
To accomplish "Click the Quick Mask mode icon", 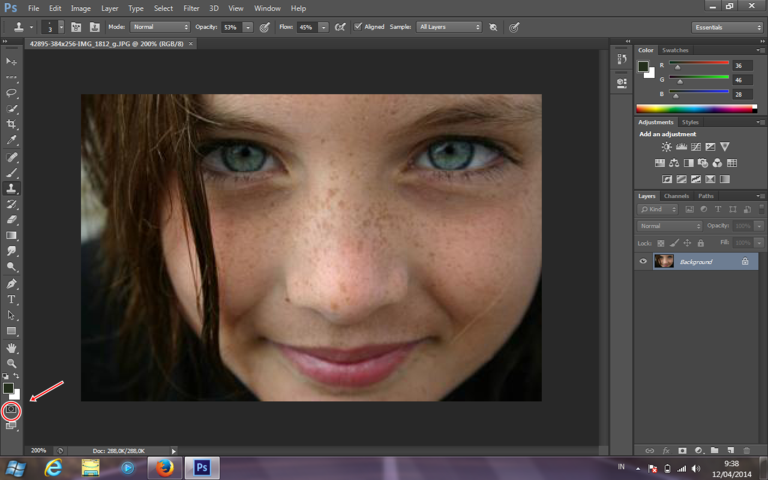I will pyautogui.click(x=12, y=410).
